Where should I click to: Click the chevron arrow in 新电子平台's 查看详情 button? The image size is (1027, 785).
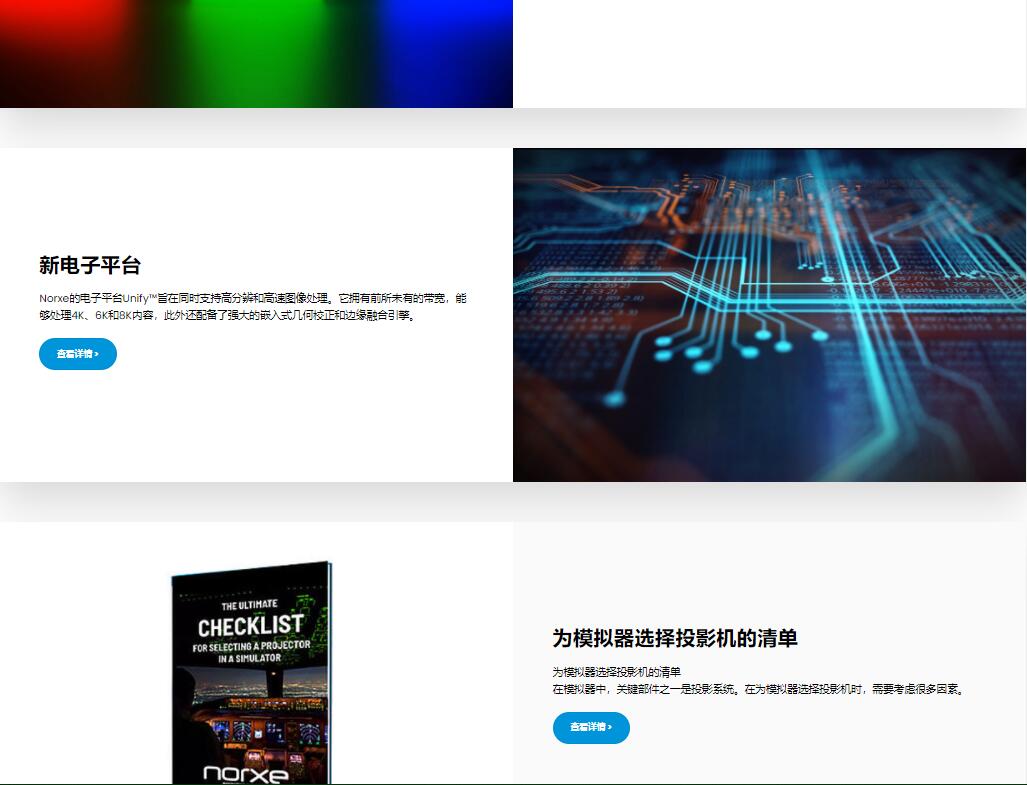click(x=97, y=354)
